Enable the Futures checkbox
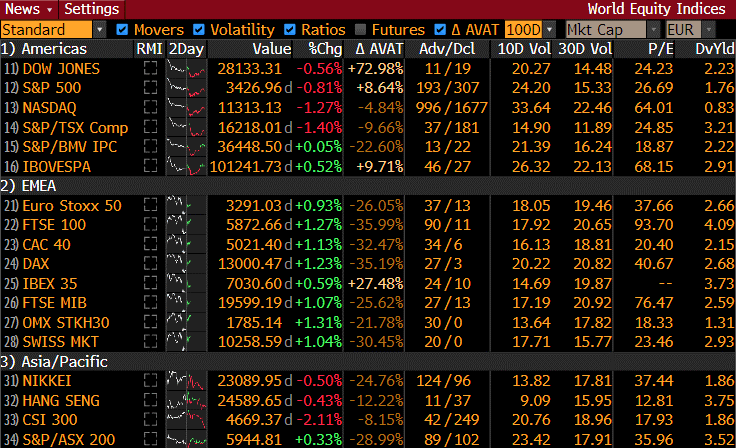 pyautogui.click(x=360, y=30)
